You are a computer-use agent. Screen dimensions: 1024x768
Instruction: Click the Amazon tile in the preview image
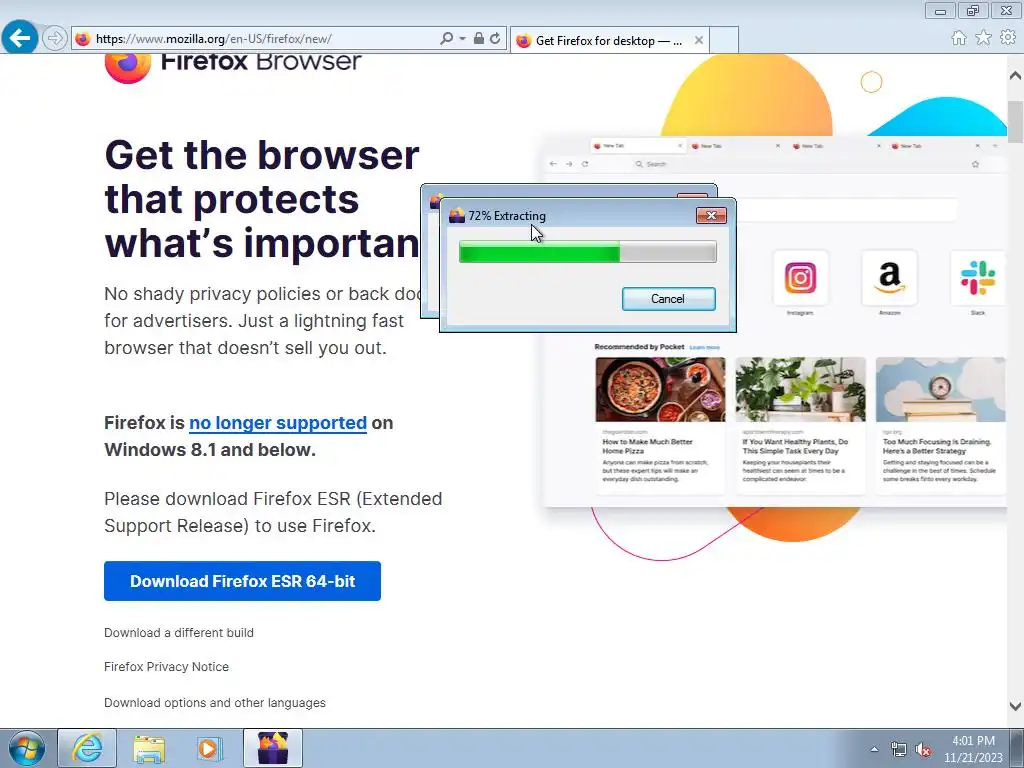889,278
